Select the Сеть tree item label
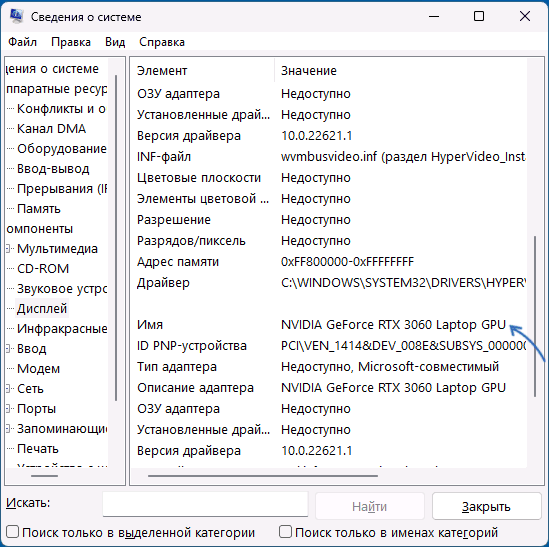549x547 pixels. click(30, 388)
